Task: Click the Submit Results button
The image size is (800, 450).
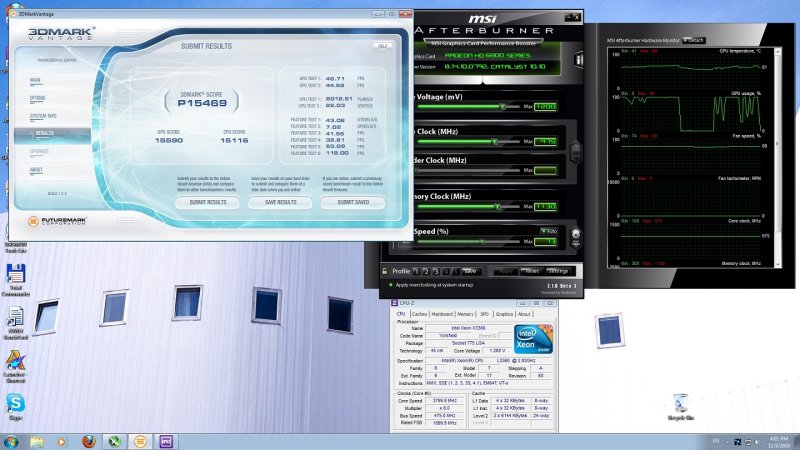Action: click(208, 203)
